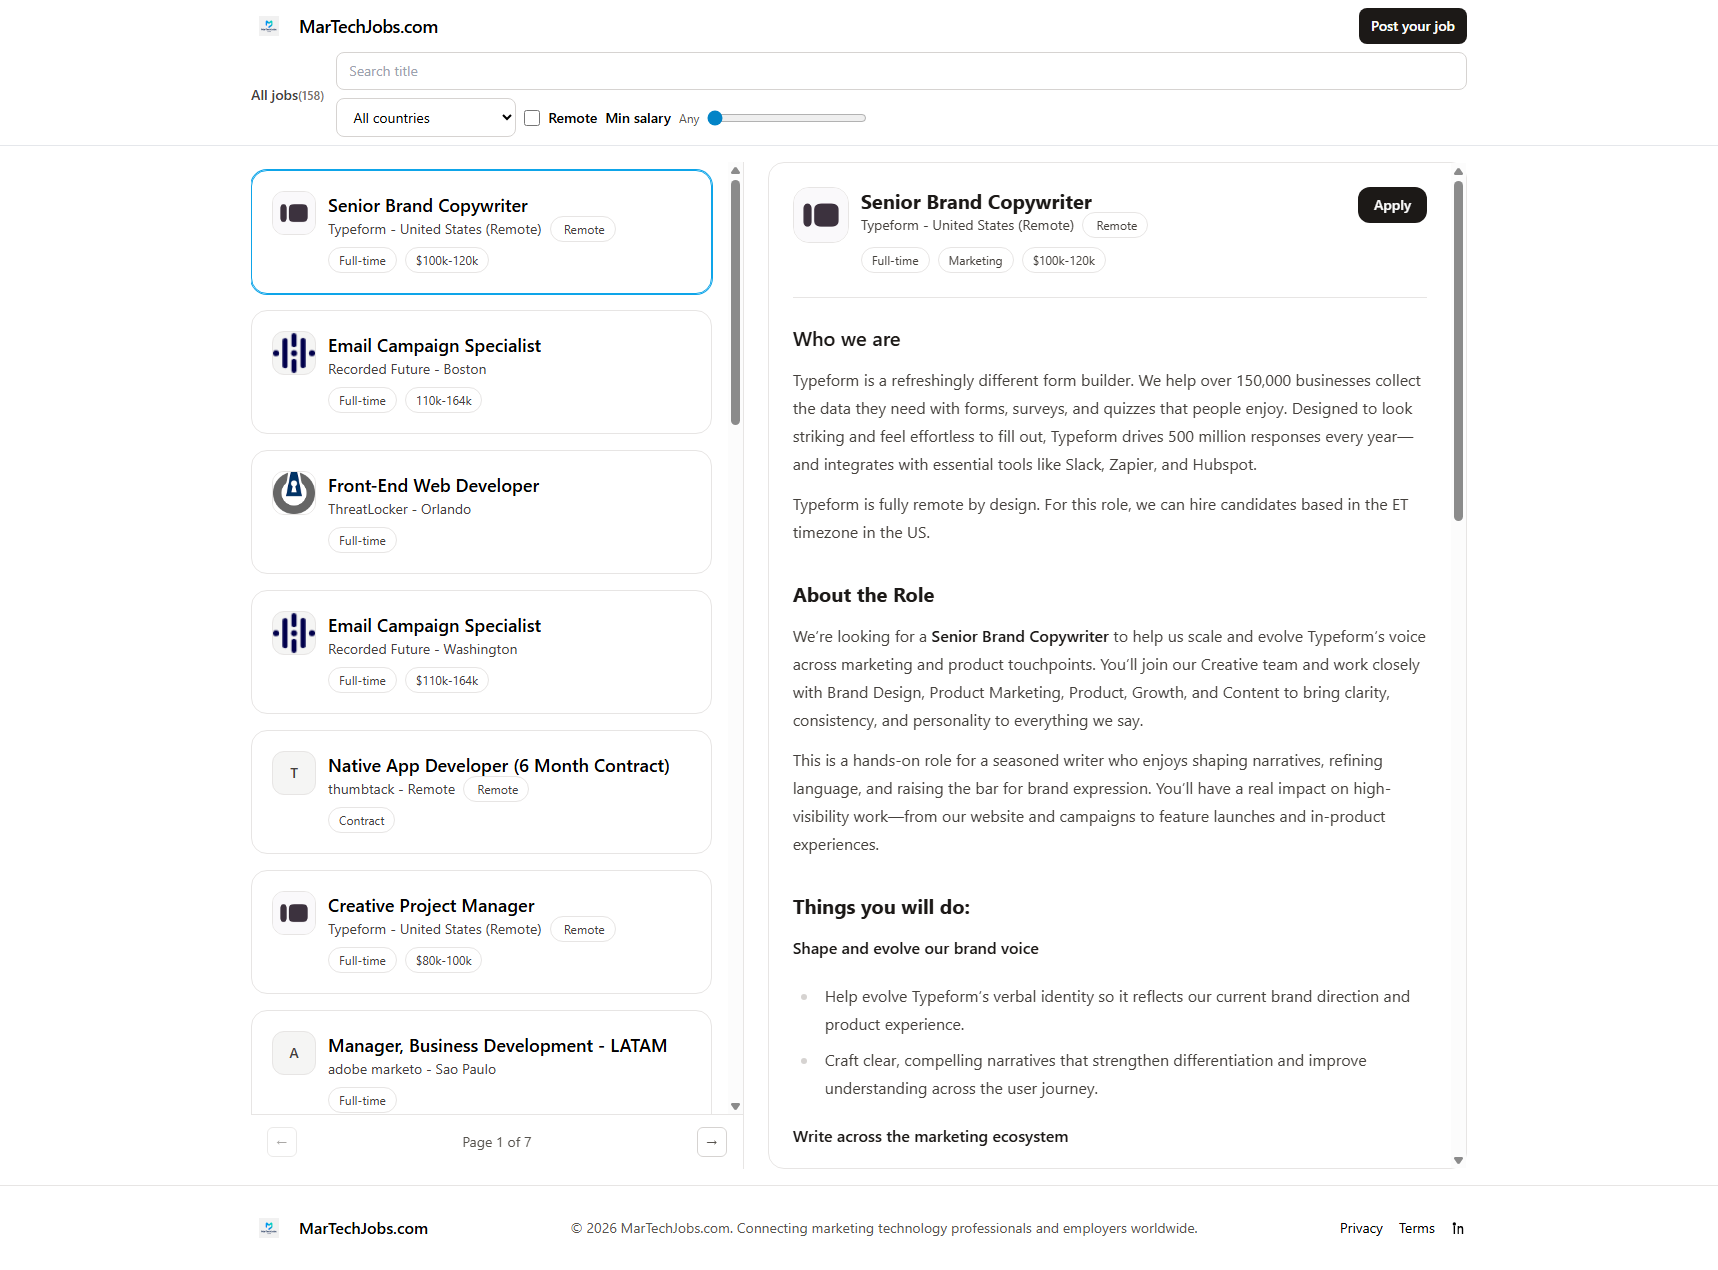Click the Typeform logo in the job detail header
The height and width of the screenshot is (1270, 1718).
pyautogui.click(x=820, y=214)
